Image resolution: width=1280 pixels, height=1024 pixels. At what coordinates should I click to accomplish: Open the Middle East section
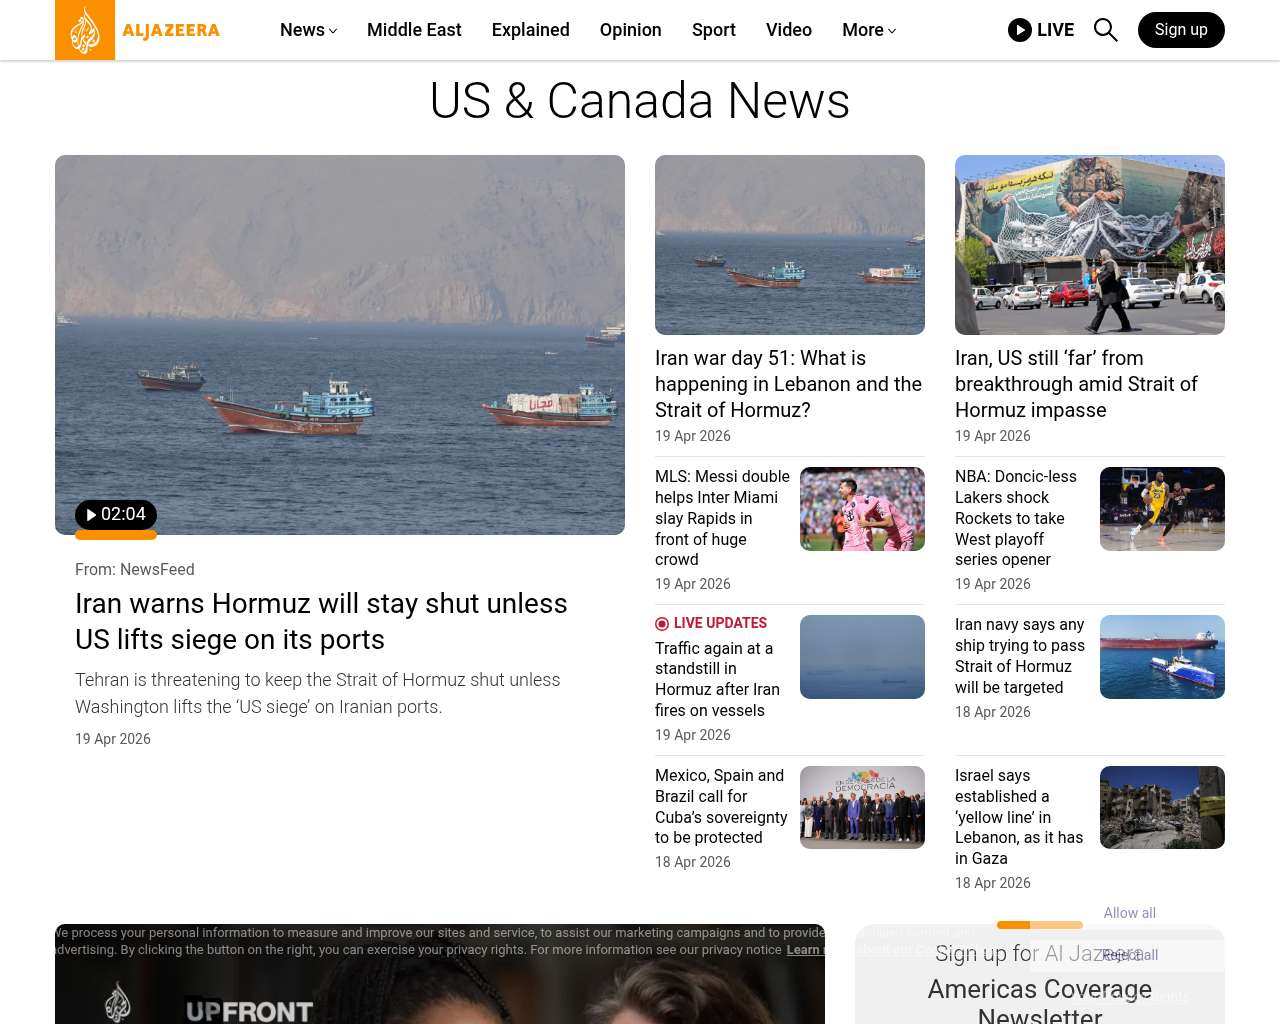[x=414, y=30]
